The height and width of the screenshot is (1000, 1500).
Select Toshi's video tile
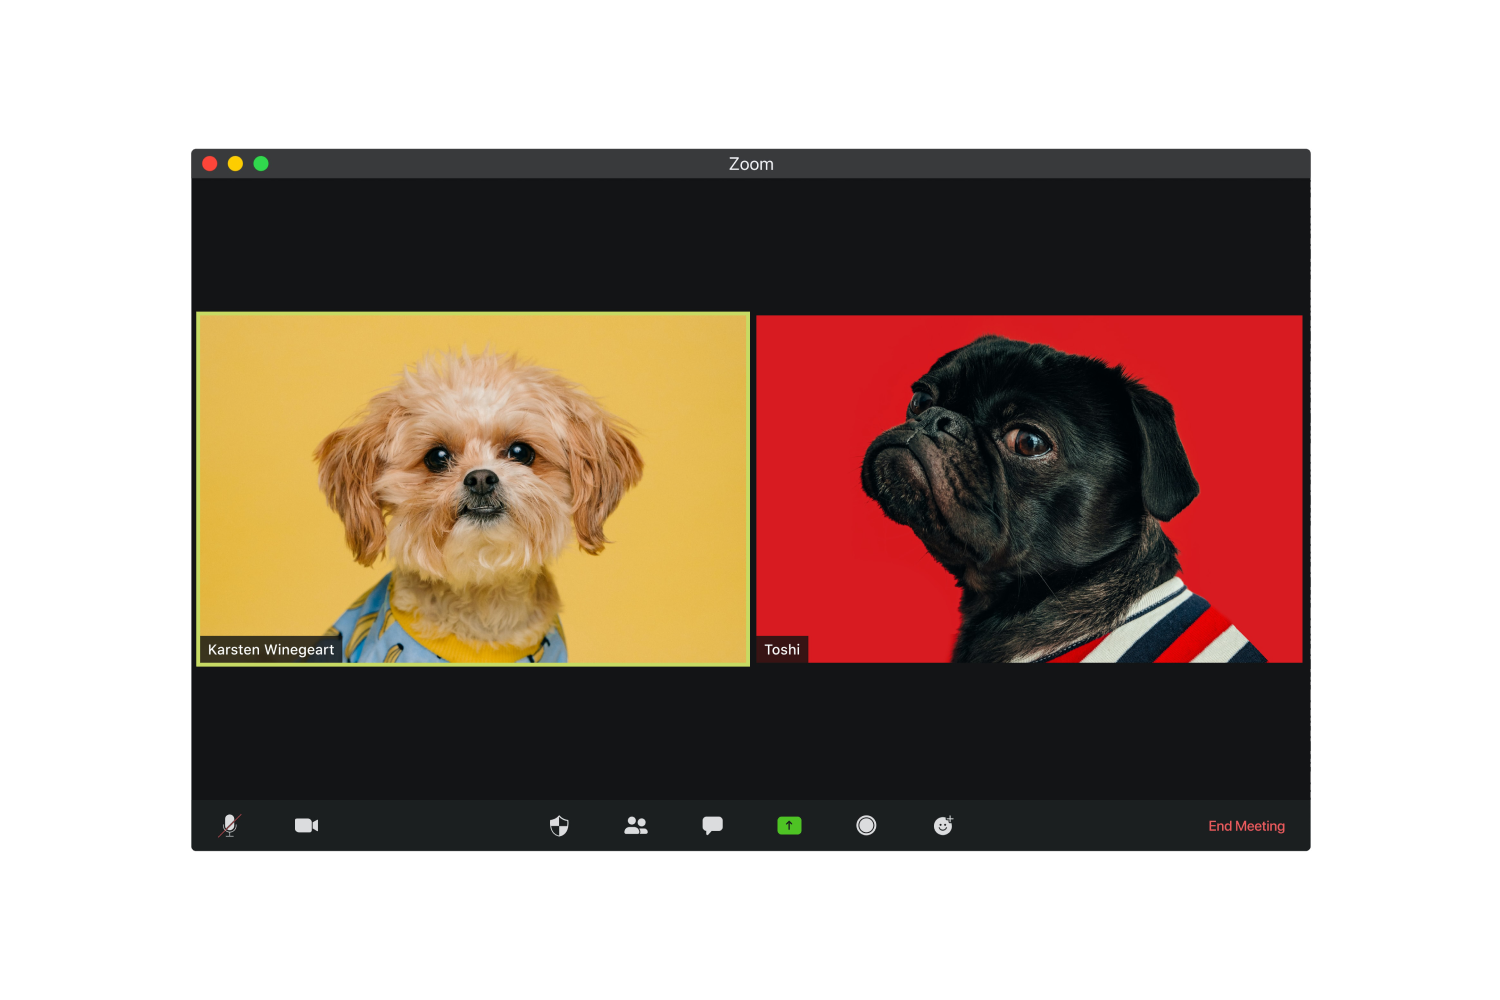coord(1029,489)
